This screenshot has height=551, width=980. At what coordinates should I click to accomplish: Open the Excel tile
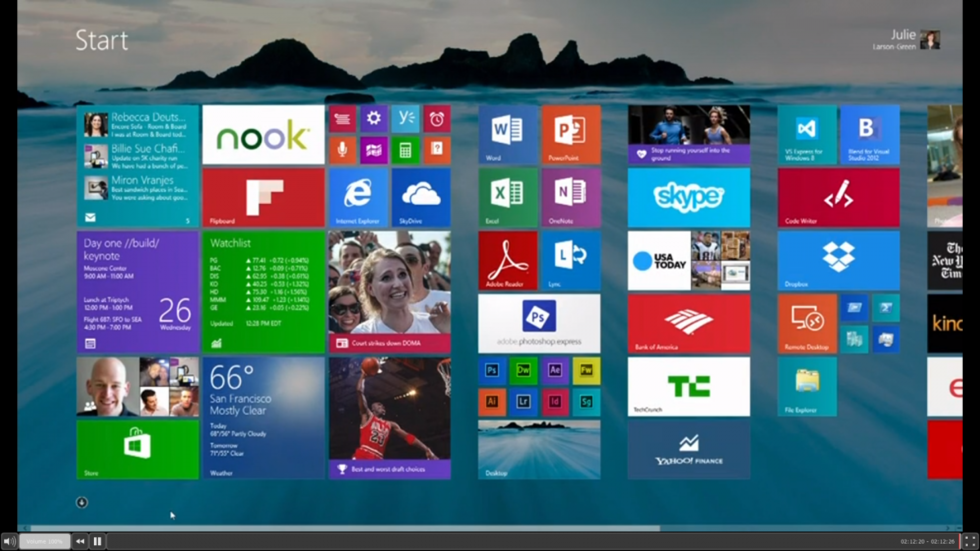point(508,197)
